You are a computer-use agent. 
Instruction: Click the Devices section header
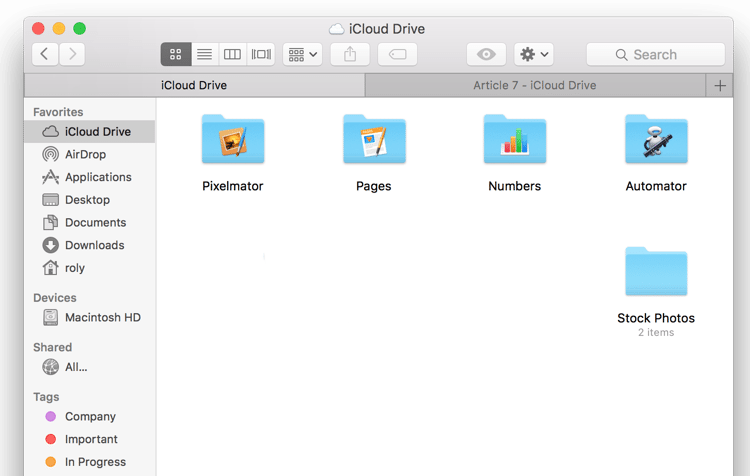55,298
